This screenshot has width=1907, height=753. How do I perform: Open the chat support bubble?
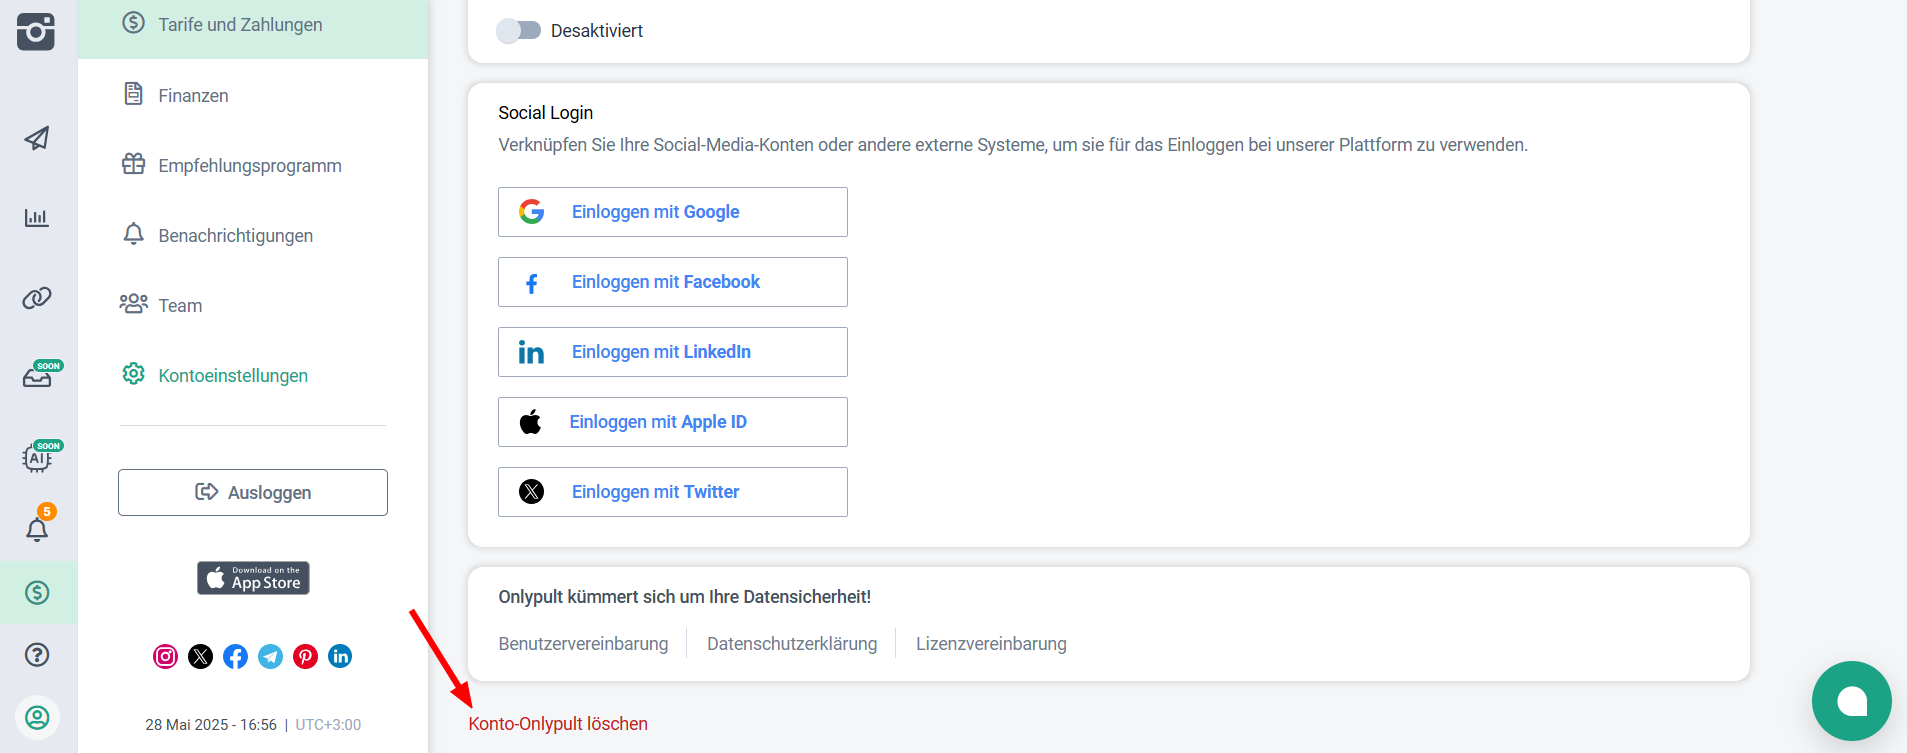coord(1851,701)
